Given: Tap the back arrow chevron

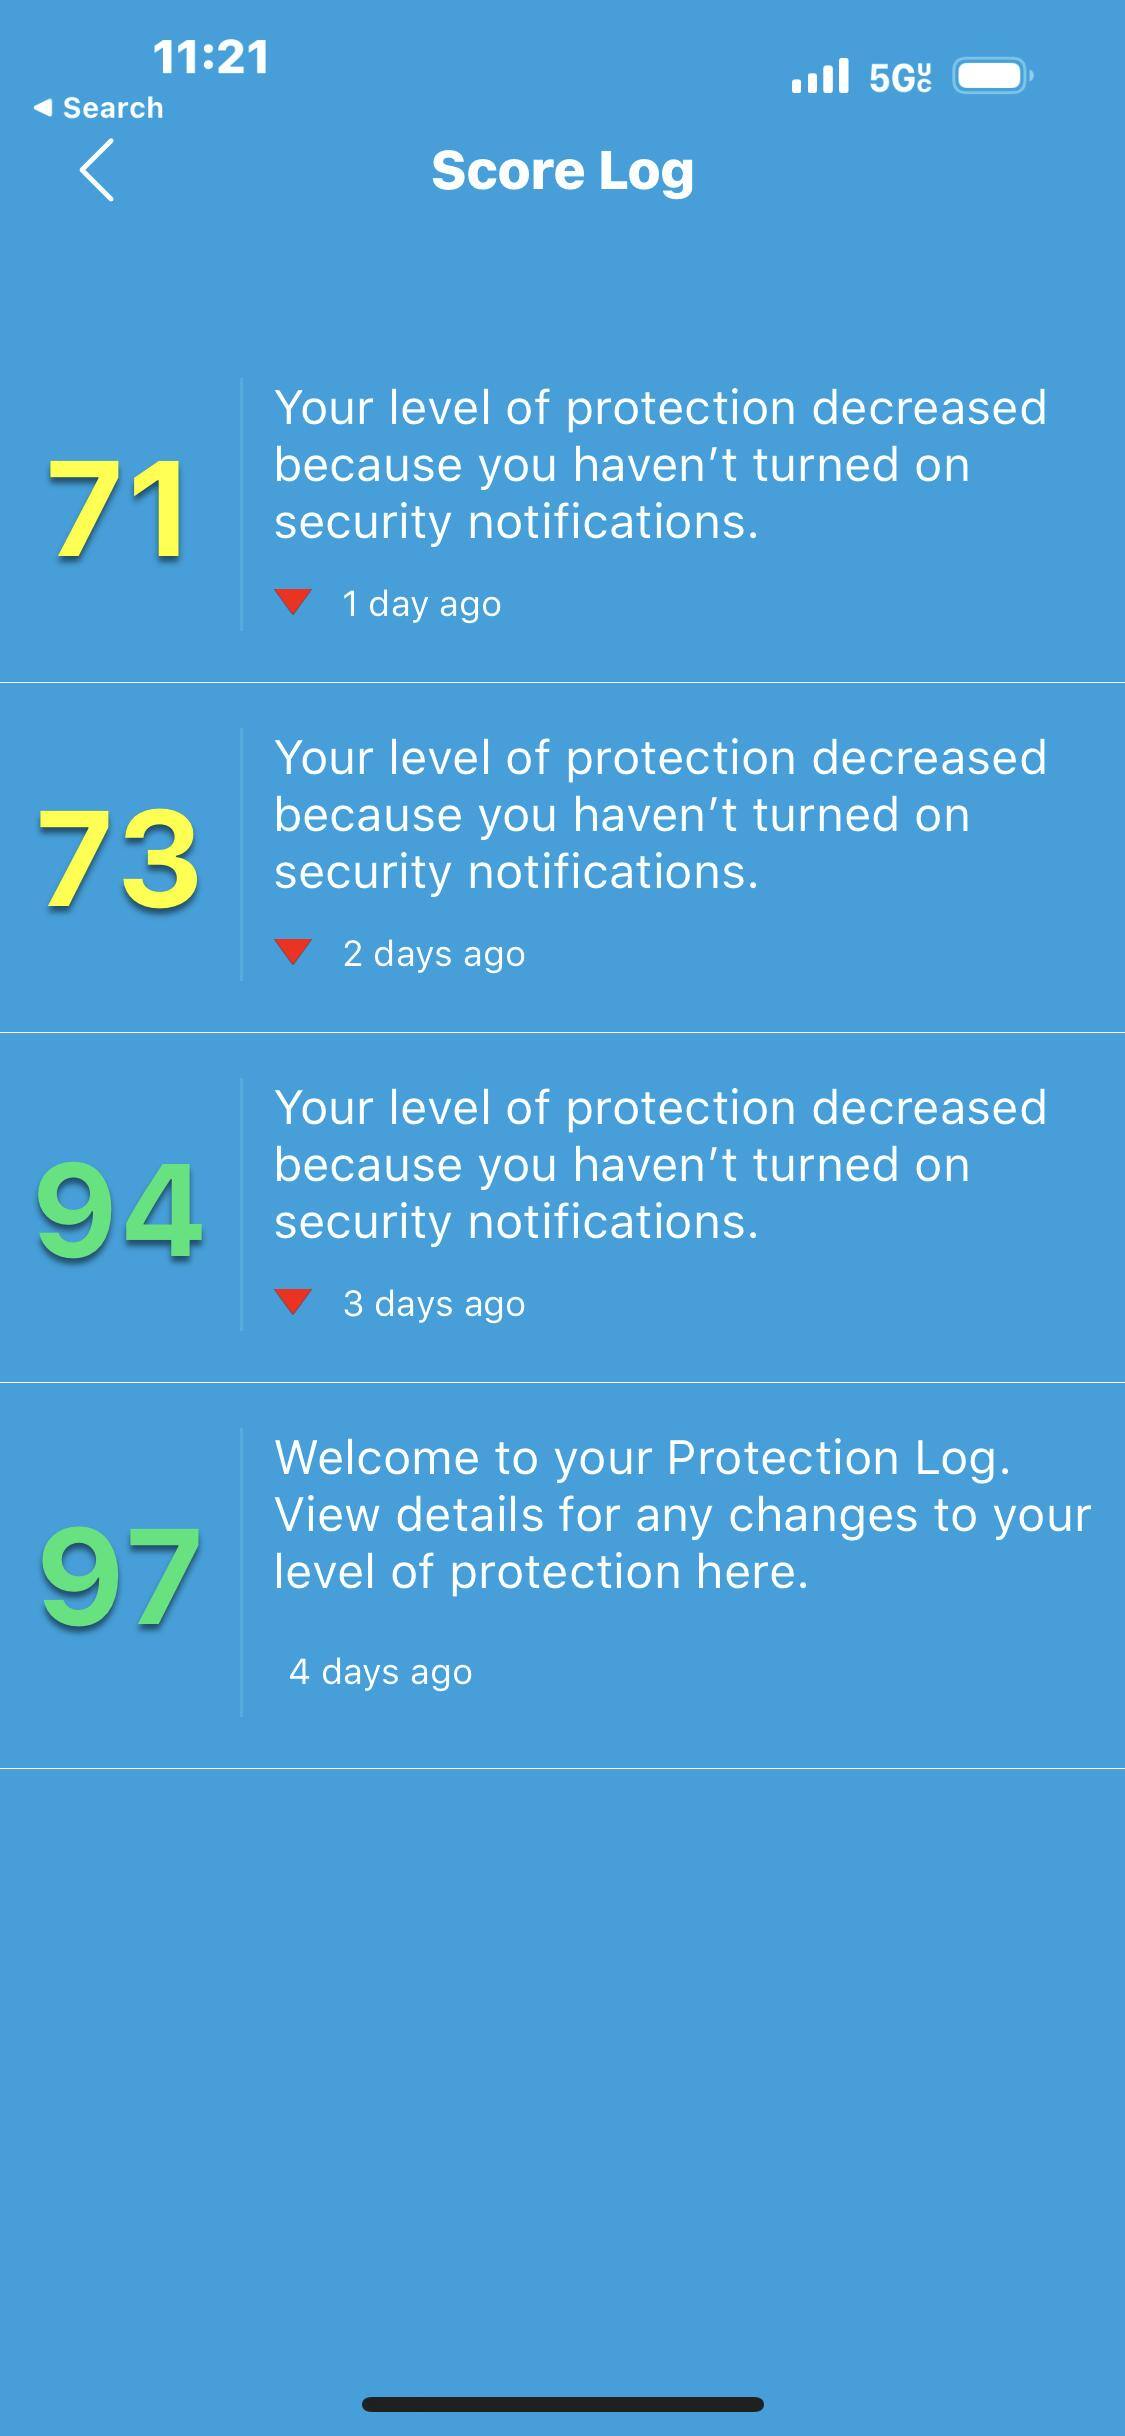Looking at the screenshot, I should [97, 171].
